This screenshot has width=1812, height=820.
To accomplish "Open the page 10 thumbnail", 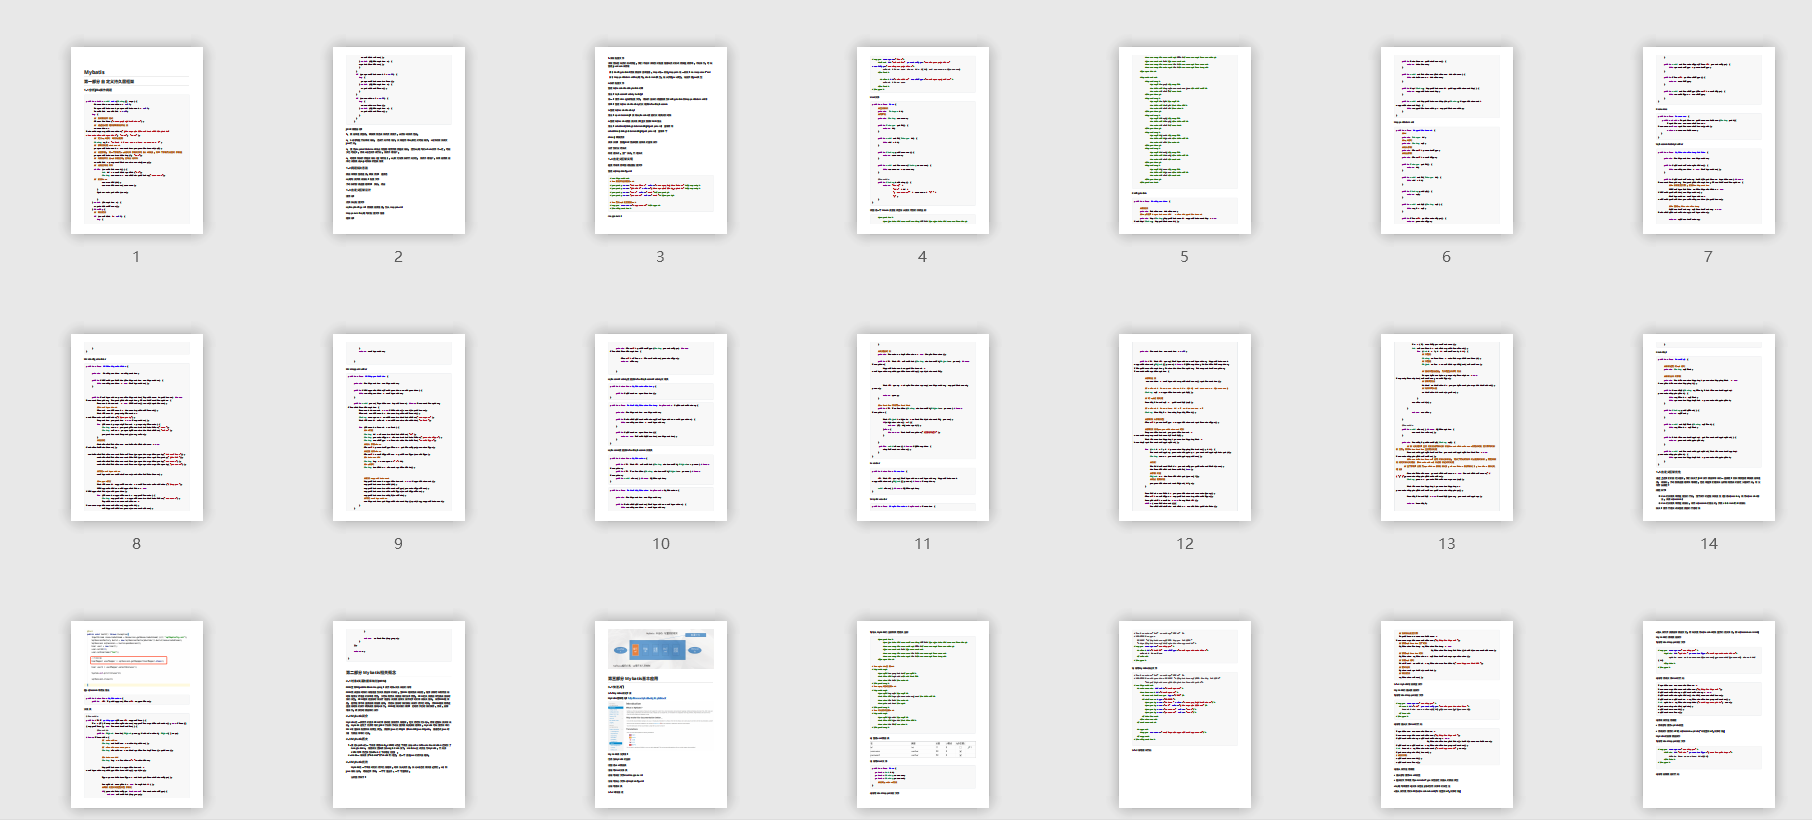I will pyautogui.click(x=661, y=428).
